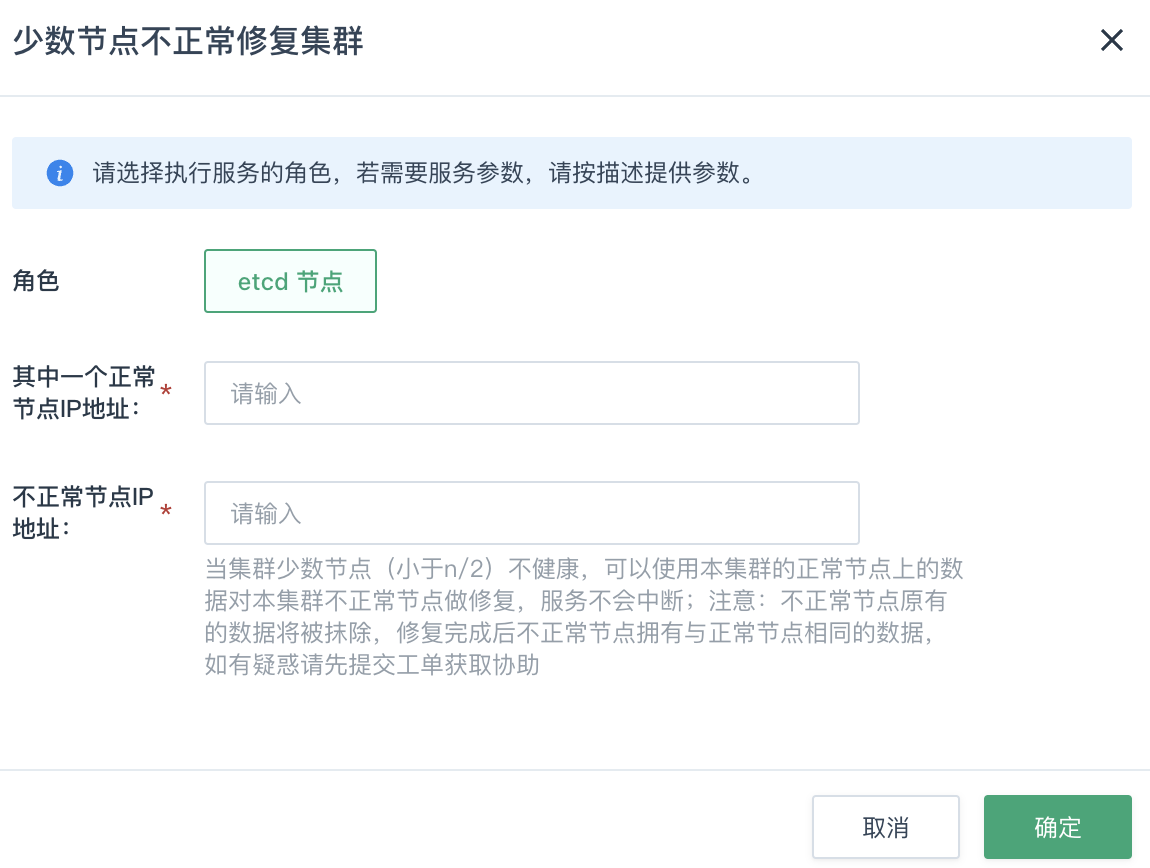Screen dimensions: 1150x868
Task: Focus the 其中一个正常节点IP地址 input field
Action: [531, 393]
